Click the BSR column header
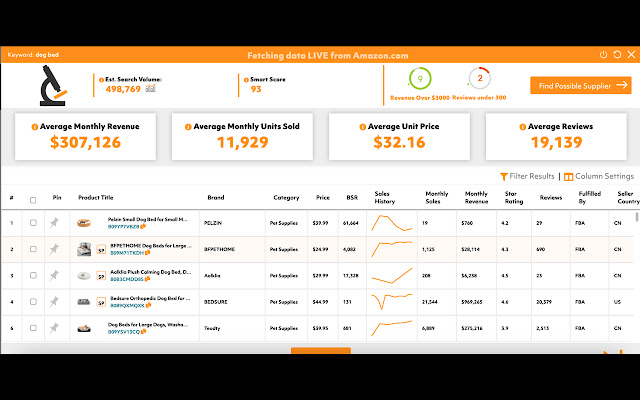The image size is (640, 400). click(352, 198)
